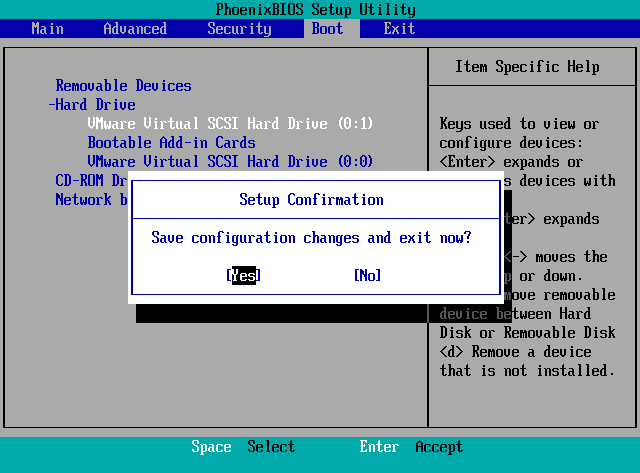640x473 pixels.
Task: Click the PhoenixBIOS Setup Utility title
Action: point(316,9)
